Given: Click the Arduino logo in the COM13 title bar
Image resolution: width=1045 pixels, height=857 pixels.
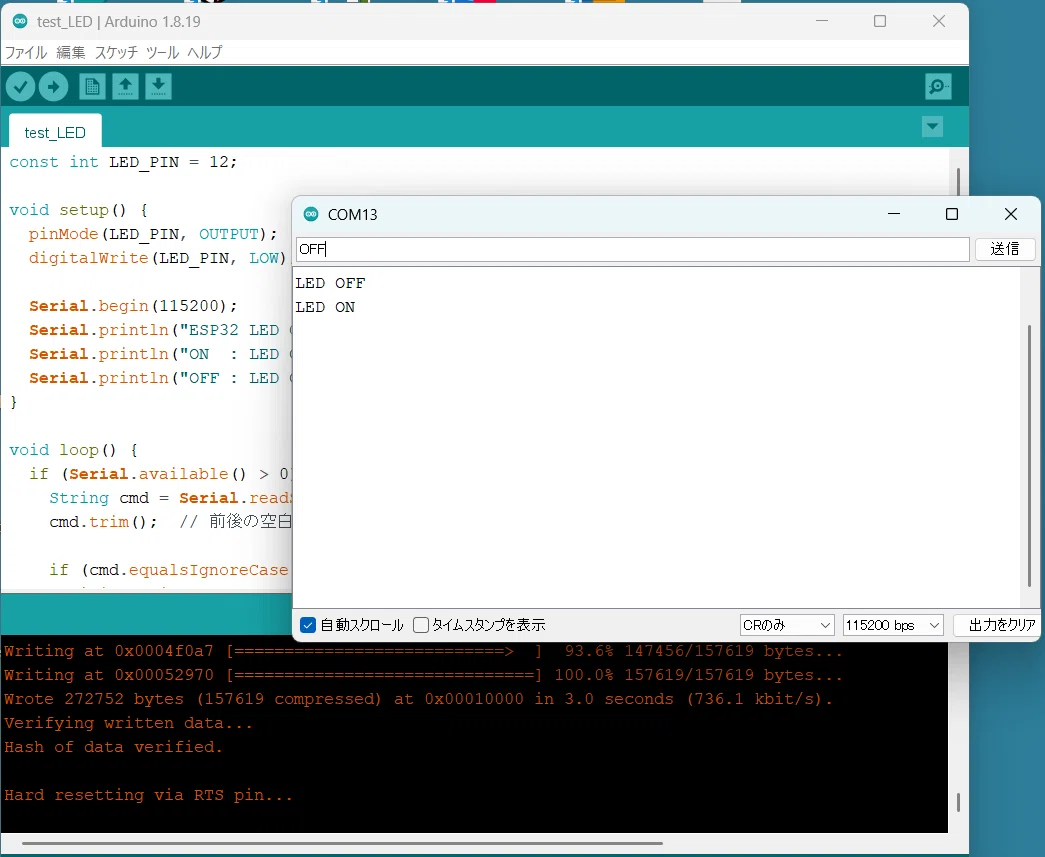Looking at the screenshot, I should pyautogui.click(x=311, y=214).
